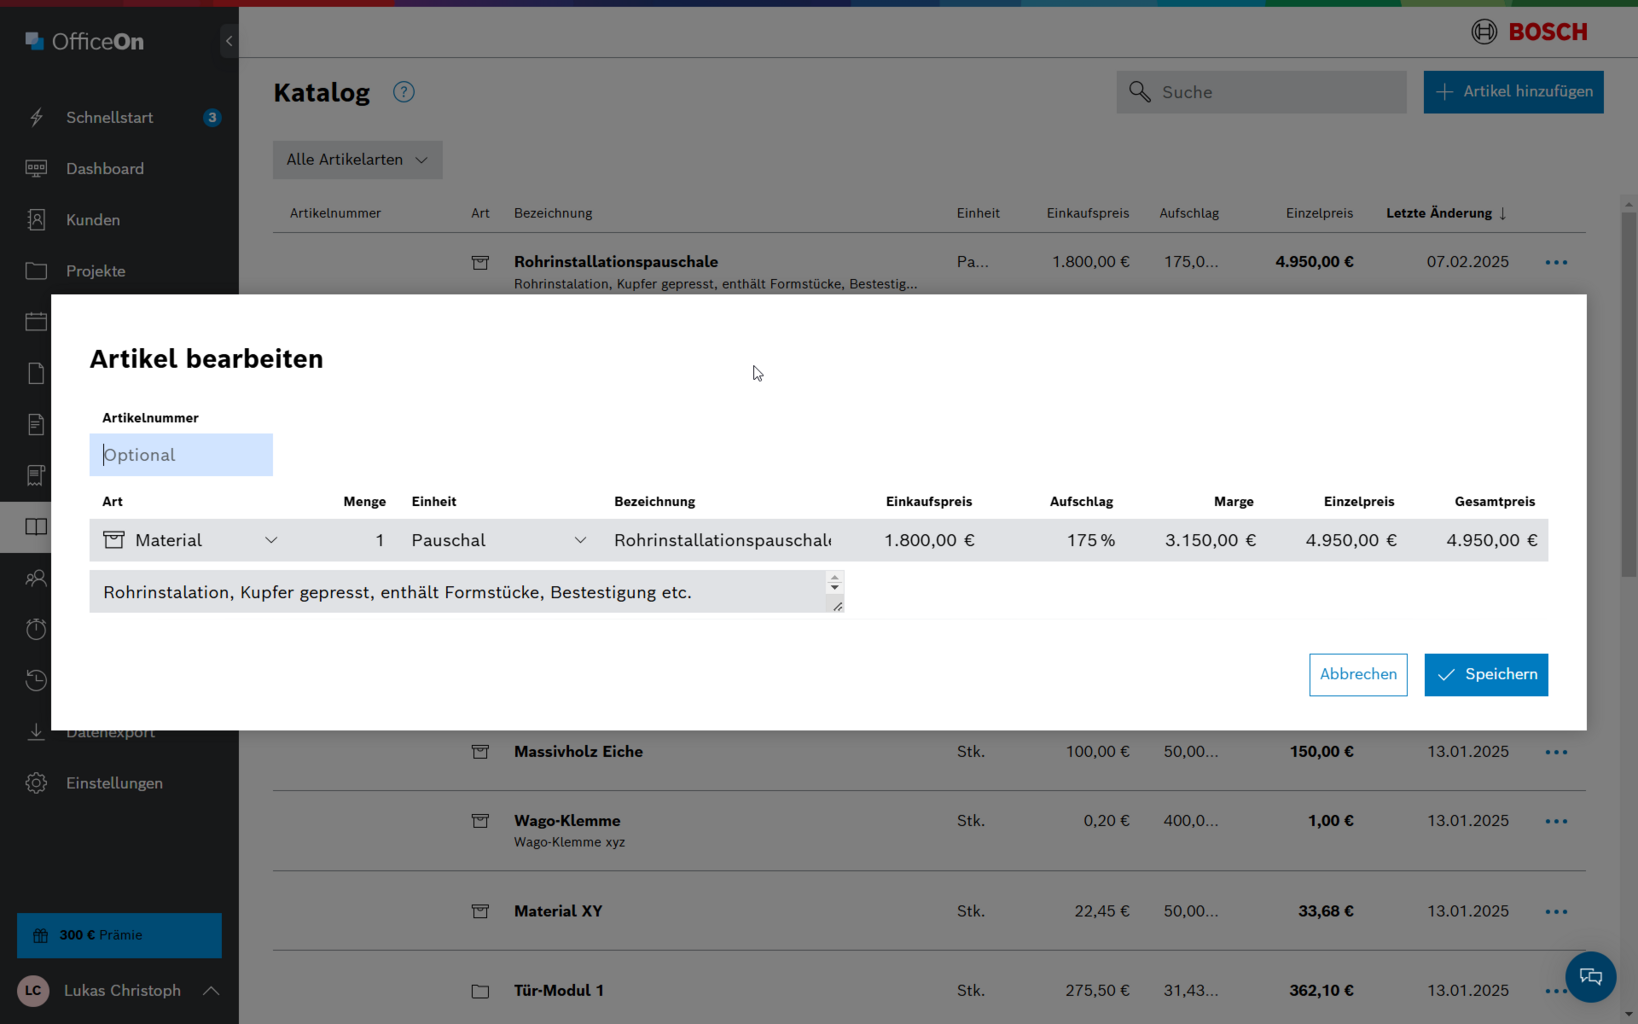Open the Einheit dropdown showing Pauschal
1638x1024 pixels.
498,540
